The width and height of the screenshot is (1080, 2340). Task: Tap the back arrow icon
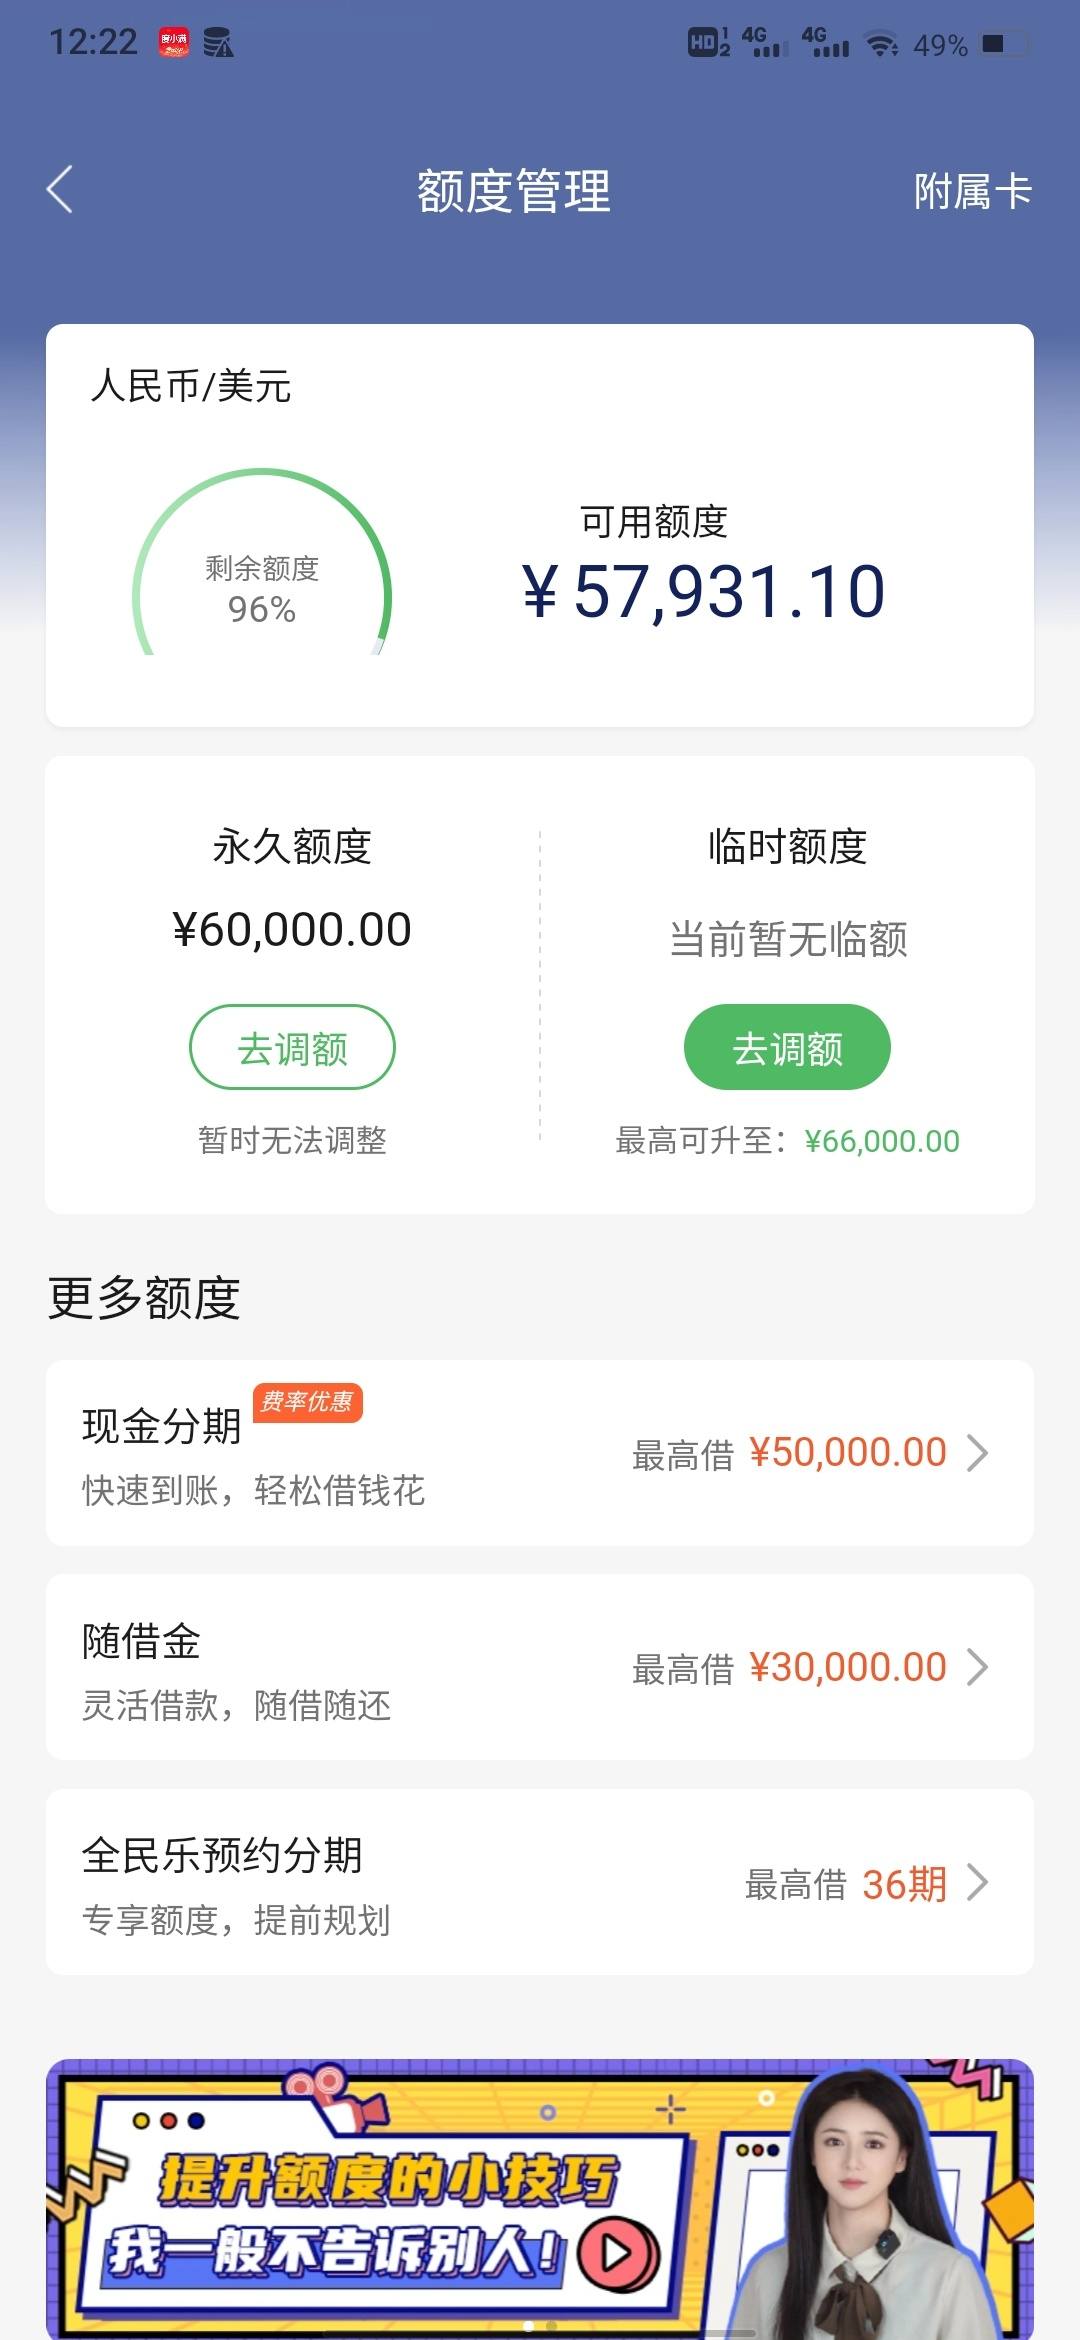coord(60,190)
